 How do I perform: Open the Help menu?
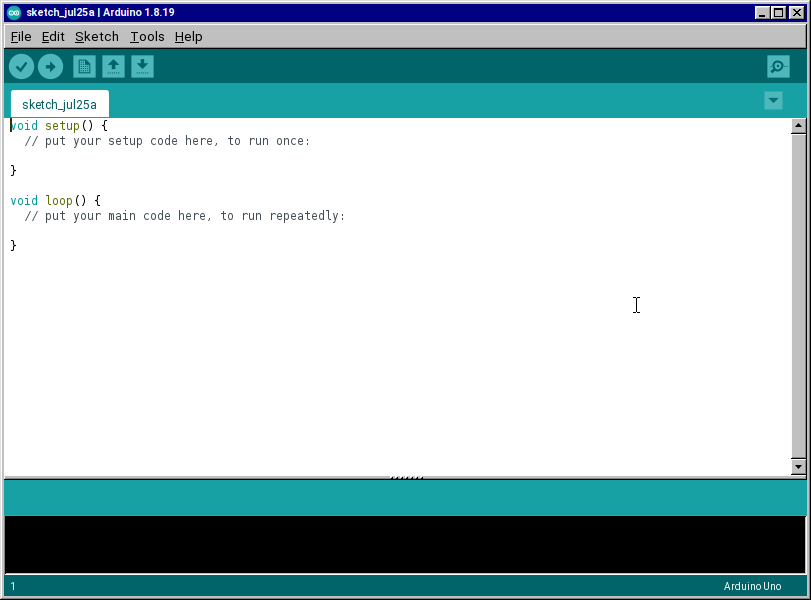[188, 37]
